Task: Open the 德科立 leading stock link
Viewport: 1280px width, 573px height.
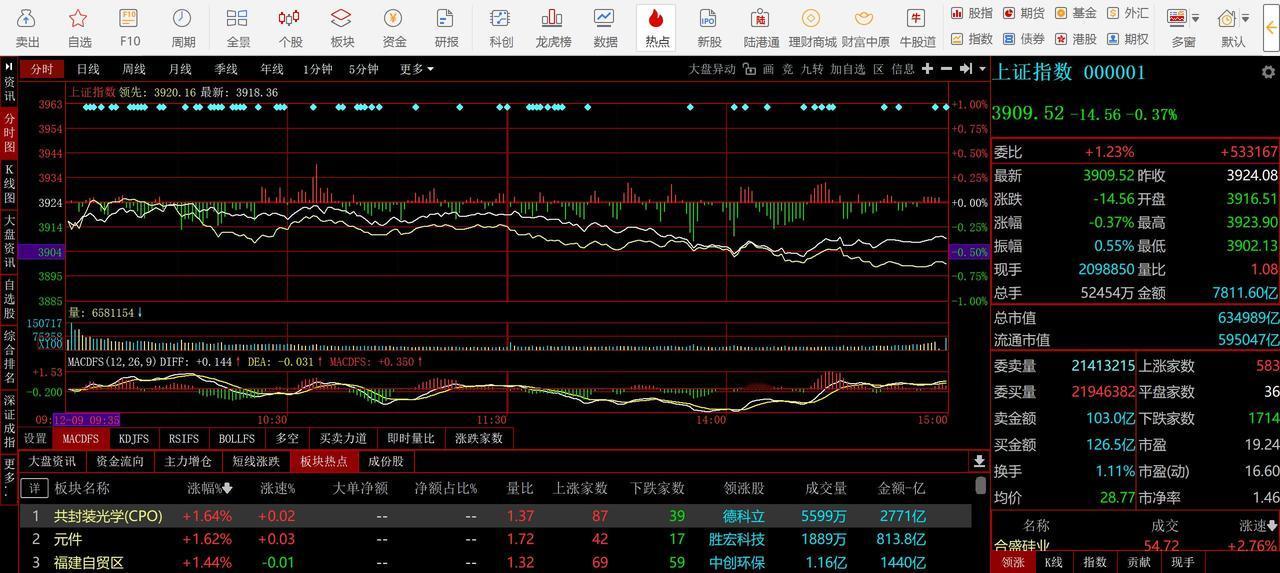Action: pos(743,516)
